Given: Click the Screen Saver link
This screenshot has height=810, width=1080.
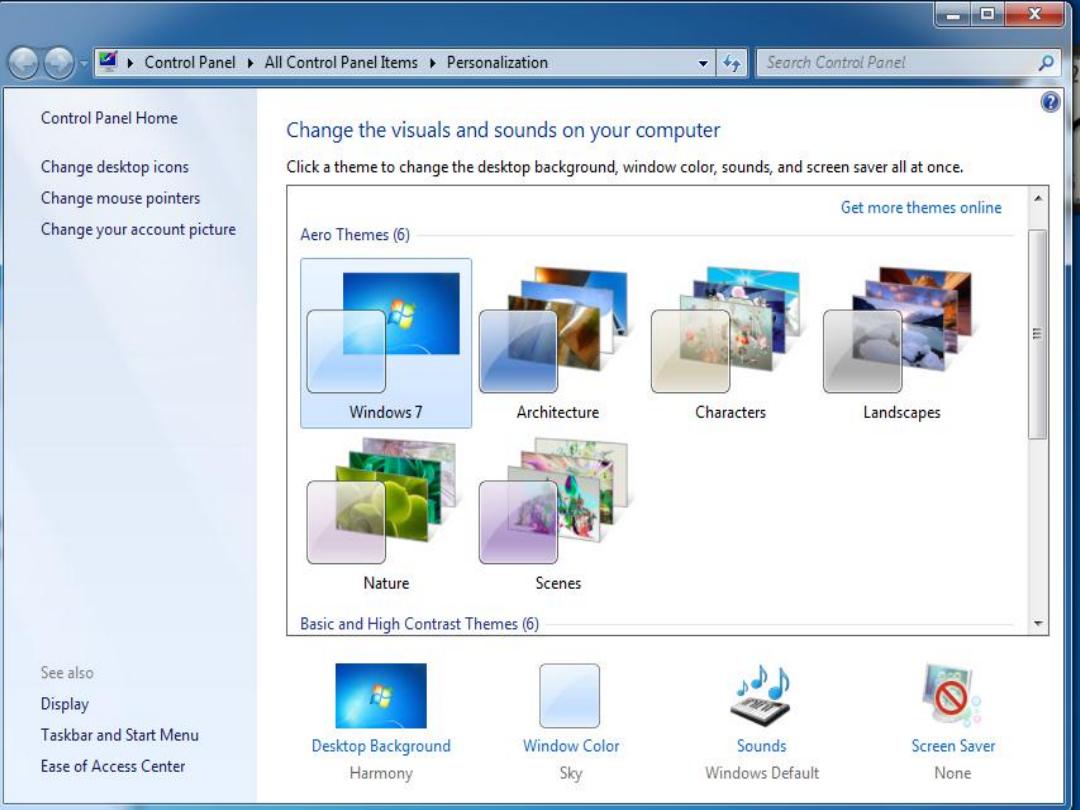Looking at the screenshot, I should click(953, 746).
